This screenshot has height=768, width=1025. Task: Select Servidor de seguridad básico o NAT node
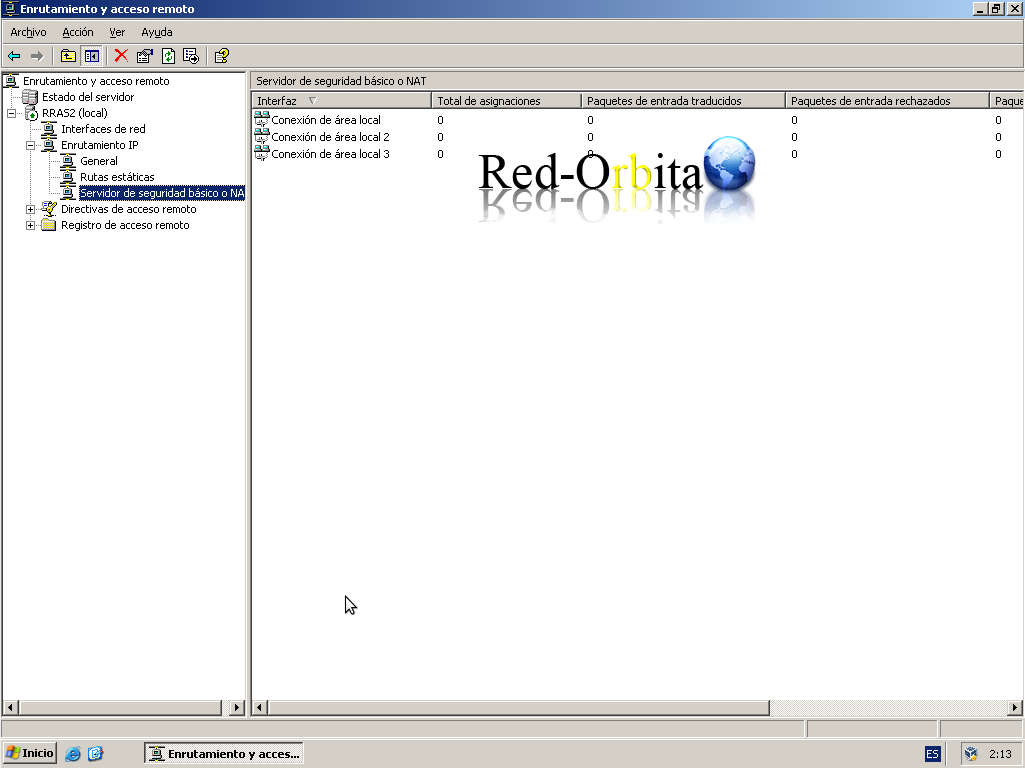pyautogui.click(x=161, y=193)
